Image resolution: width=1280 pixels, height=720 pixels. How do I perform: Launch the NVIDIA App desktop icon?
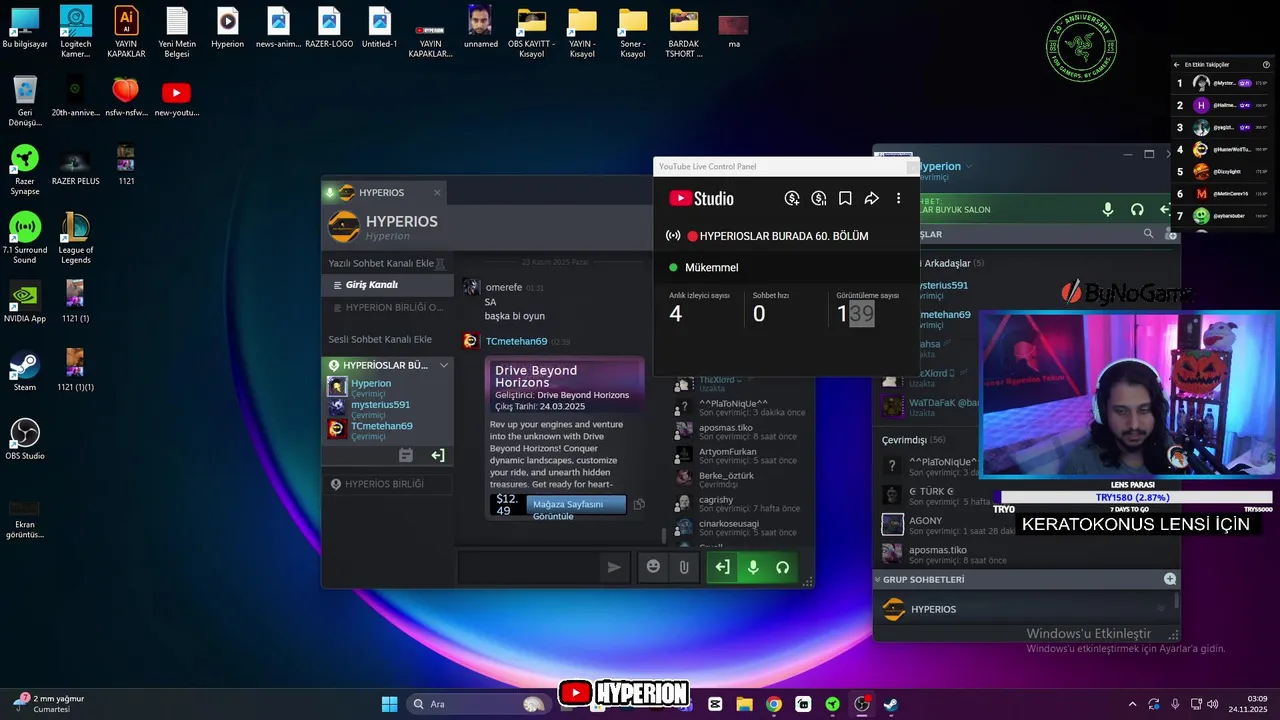(25, 302)
